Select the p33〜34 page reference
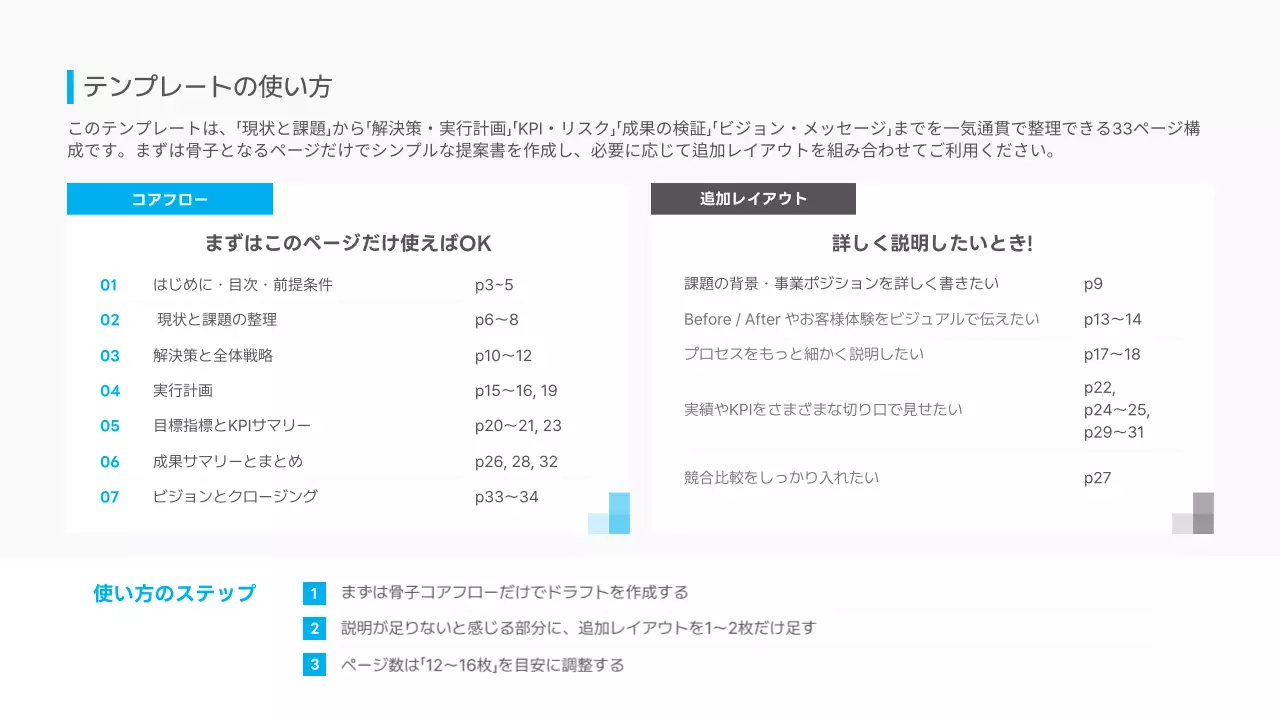1280x720 pixels. click(508, 496)
